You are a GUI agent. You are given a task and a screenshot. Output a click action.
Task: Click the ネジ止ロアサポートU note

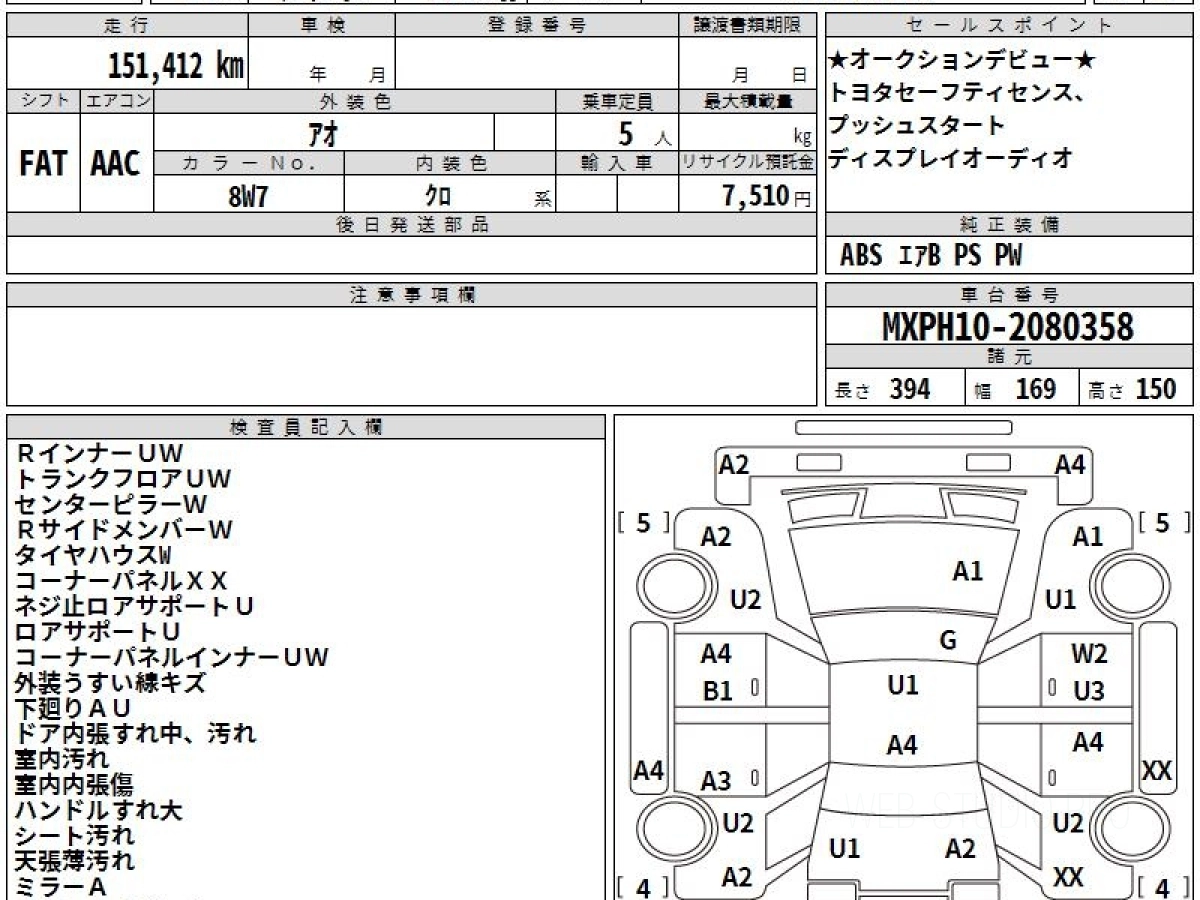(x=134, y=606)
